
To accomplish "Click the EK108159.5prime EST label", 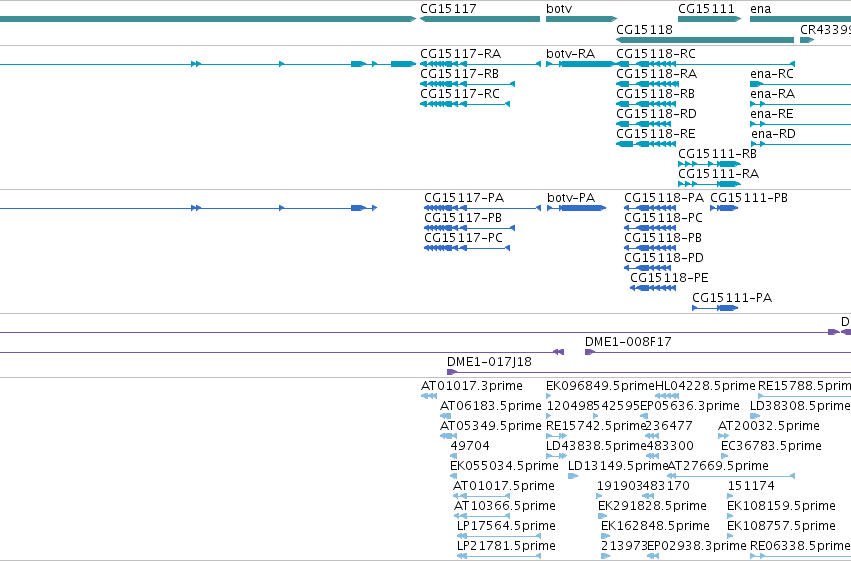I will click(781, 506).
